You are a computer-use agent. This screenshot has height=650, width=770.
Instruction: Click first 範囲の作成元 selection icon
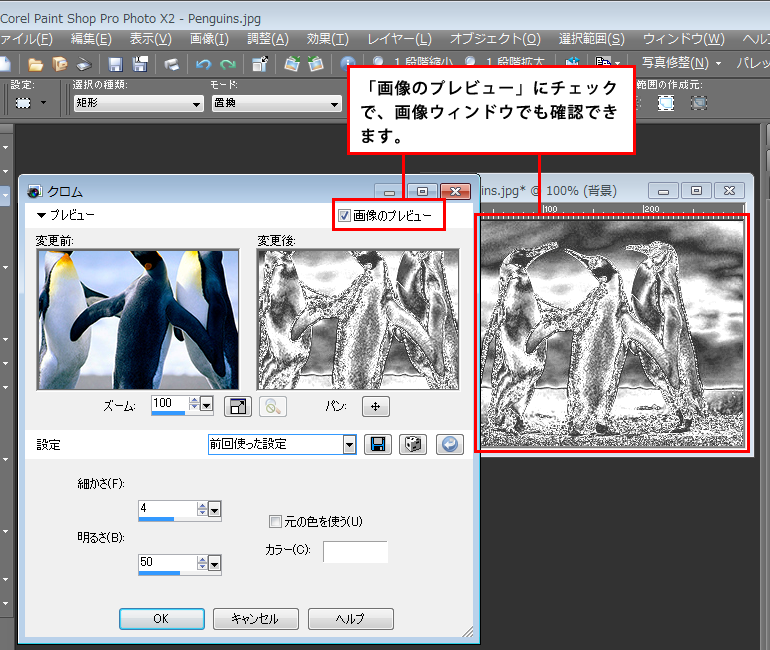click(x=666, y=103)
